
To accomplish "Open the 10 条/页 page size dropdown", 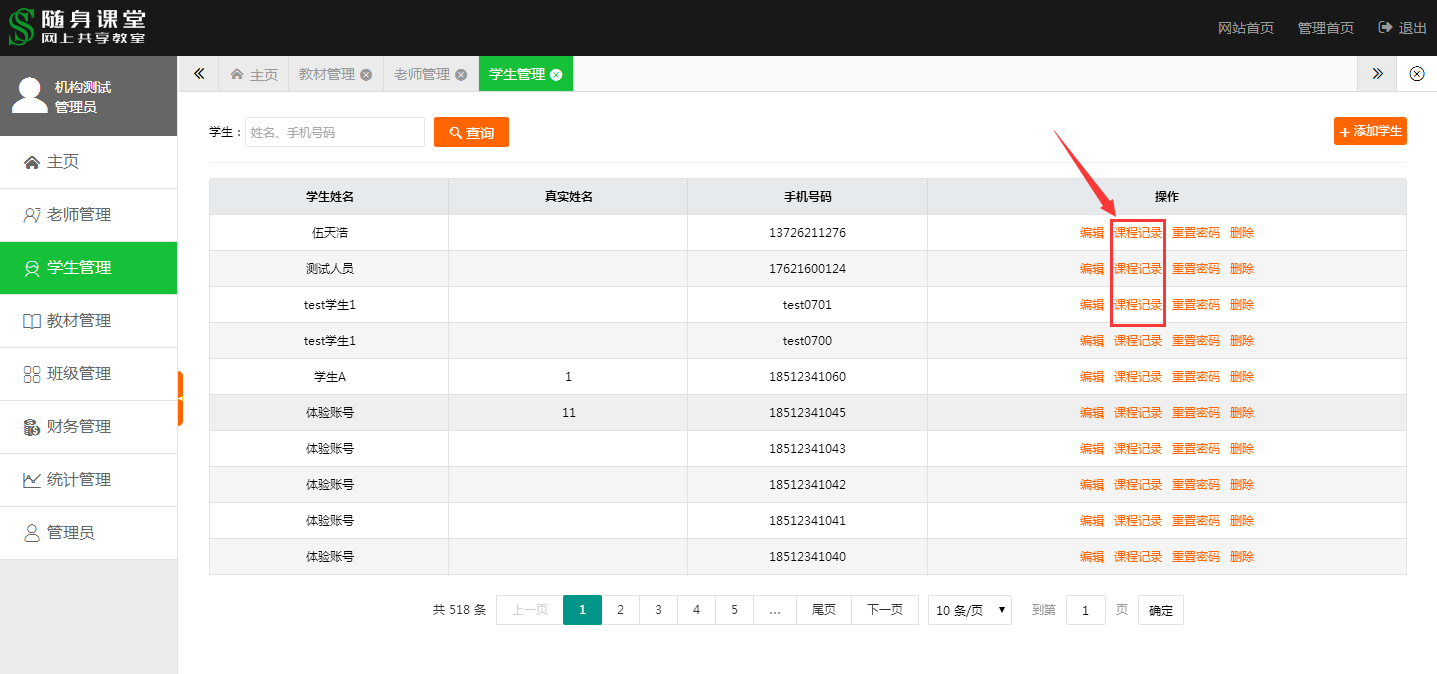I will click(969, 610).
